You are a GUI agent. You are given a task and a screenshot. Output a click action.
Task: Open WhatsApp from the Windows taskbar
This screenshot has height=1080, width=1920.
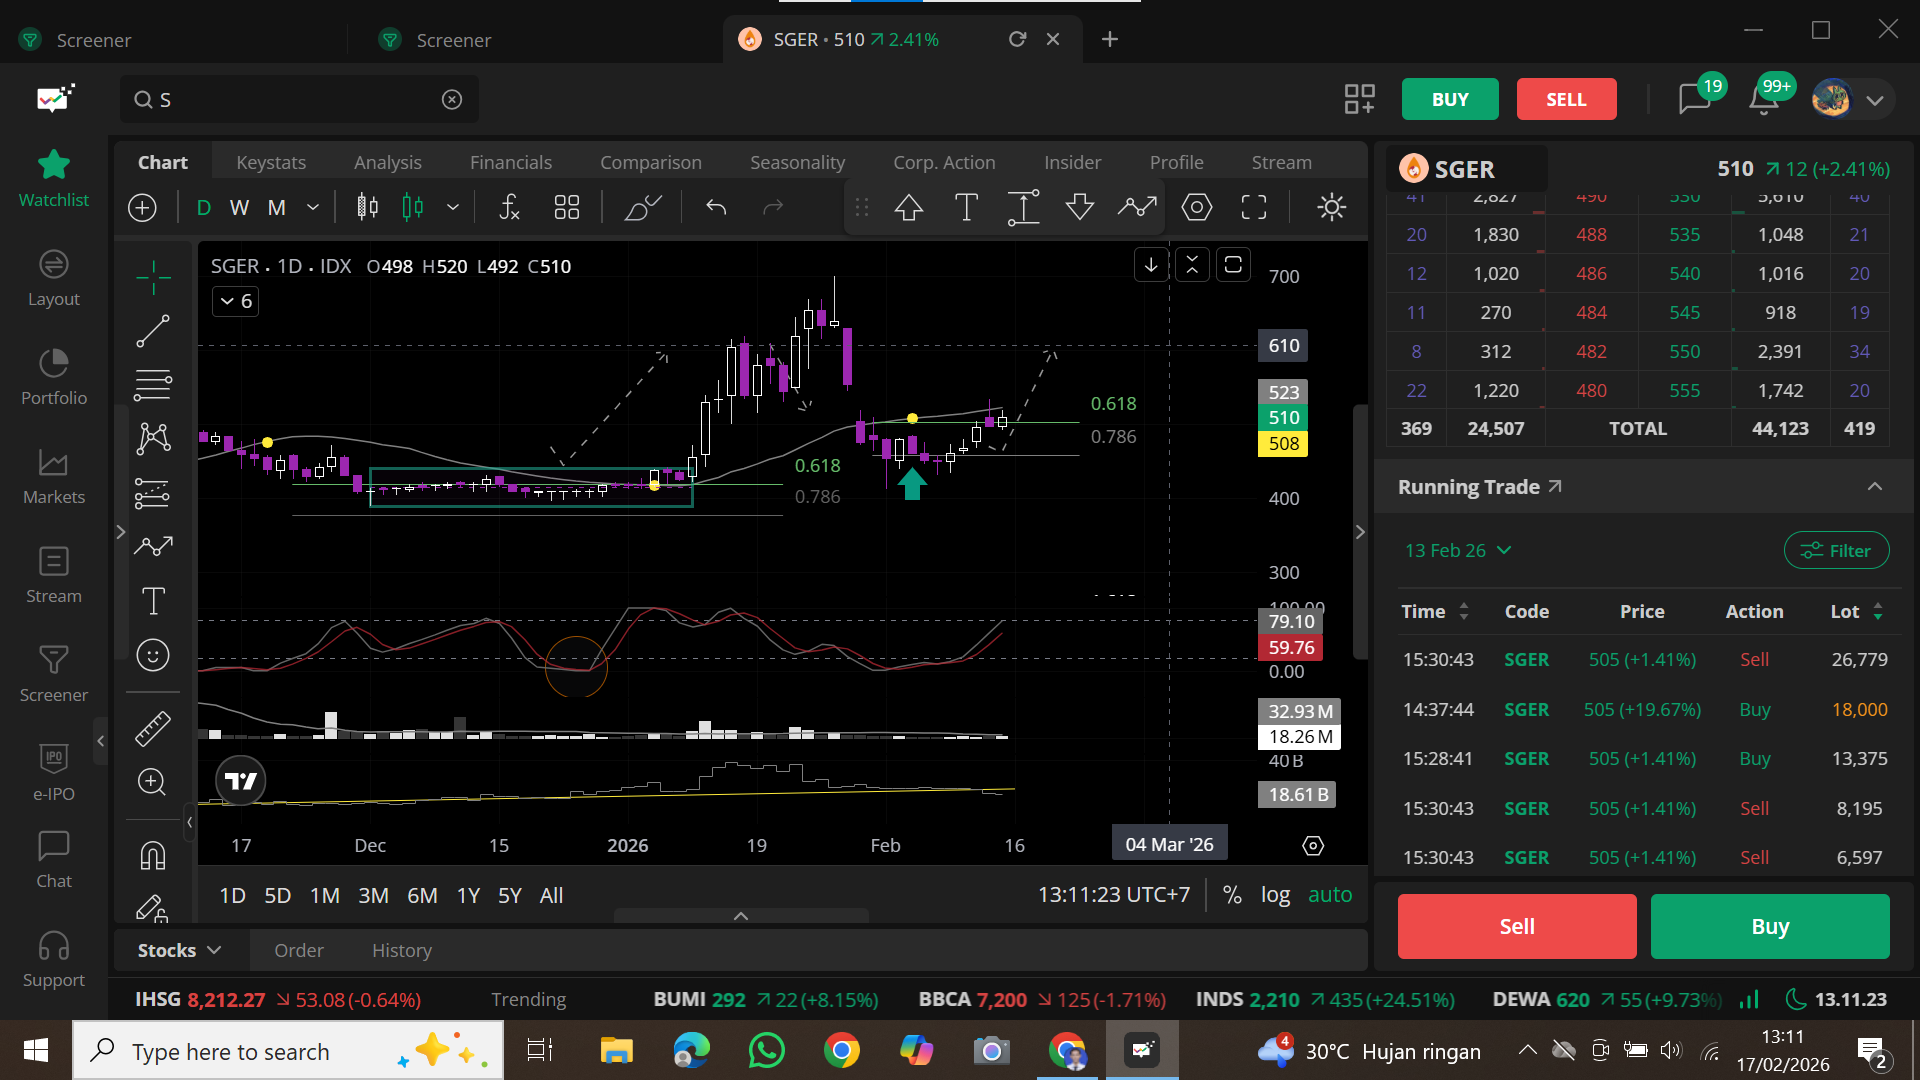[766, 1051]
